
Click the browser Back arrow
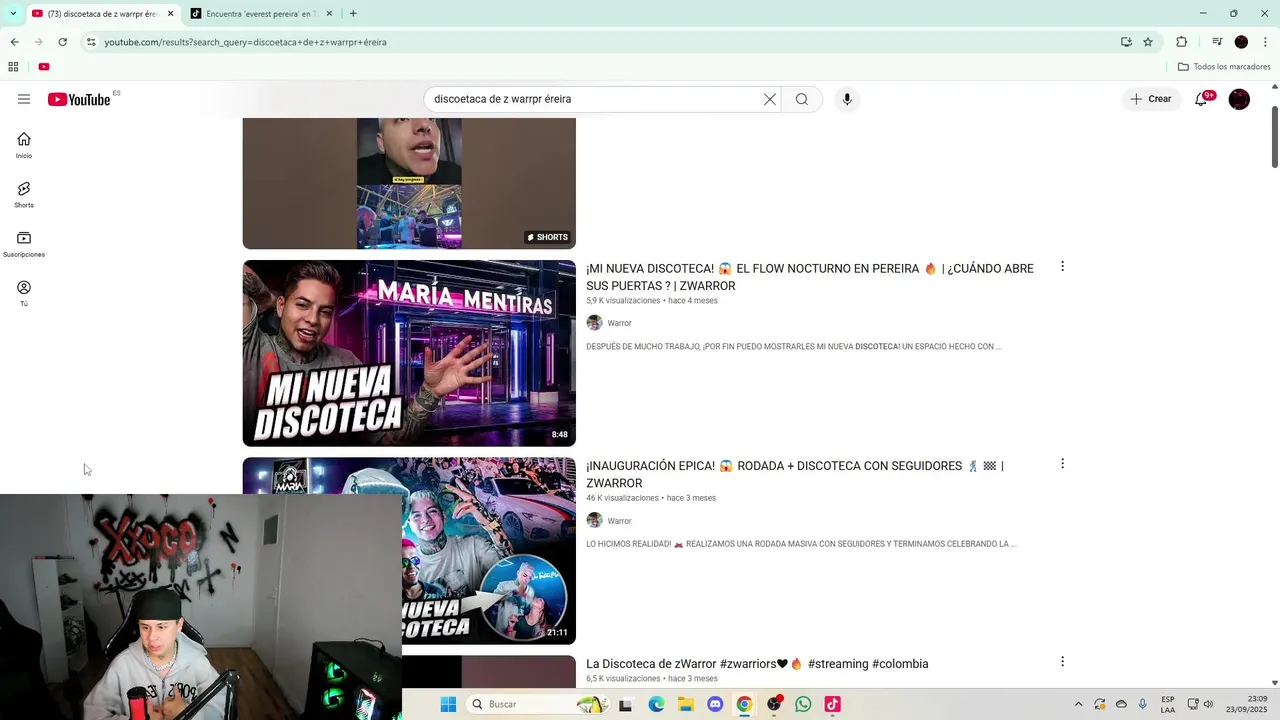[14, 42]
